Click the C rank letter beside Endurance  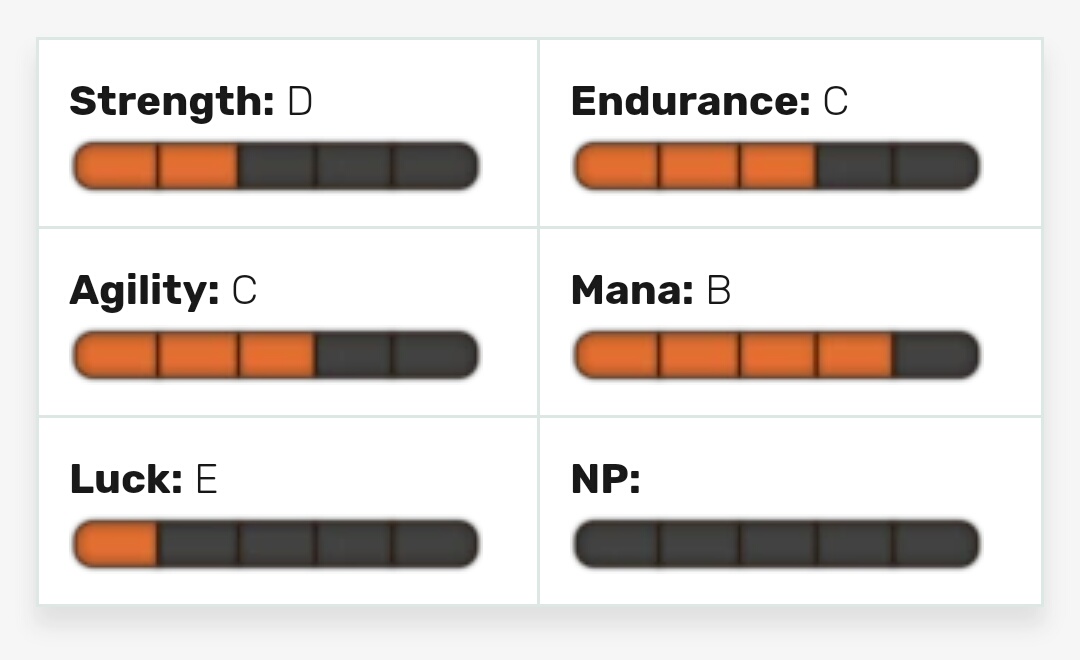tap(835, 101)
